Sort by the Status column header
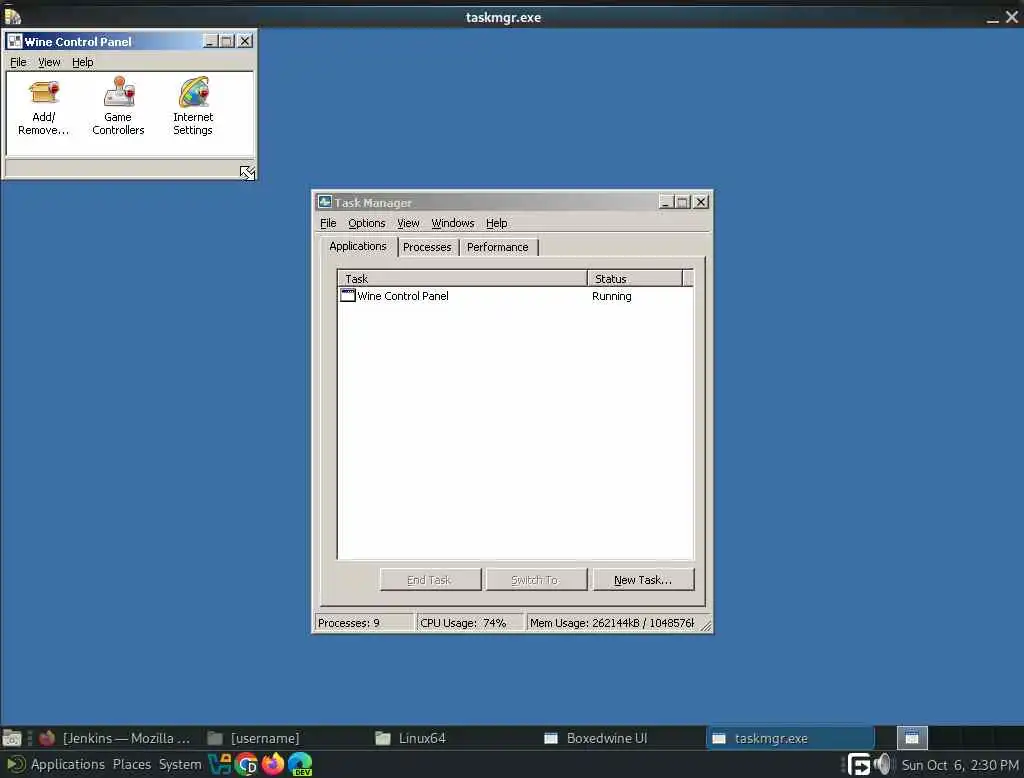Image resolution: width=1024 pixels, height=778 pixels. pos(635,279)
